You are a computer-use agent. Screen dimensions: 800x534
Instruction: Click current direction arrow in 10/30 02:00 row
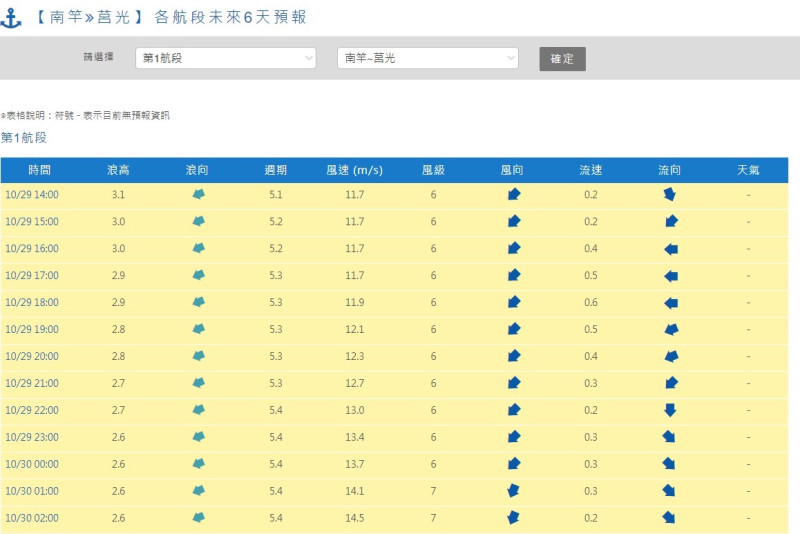point(669,518)
